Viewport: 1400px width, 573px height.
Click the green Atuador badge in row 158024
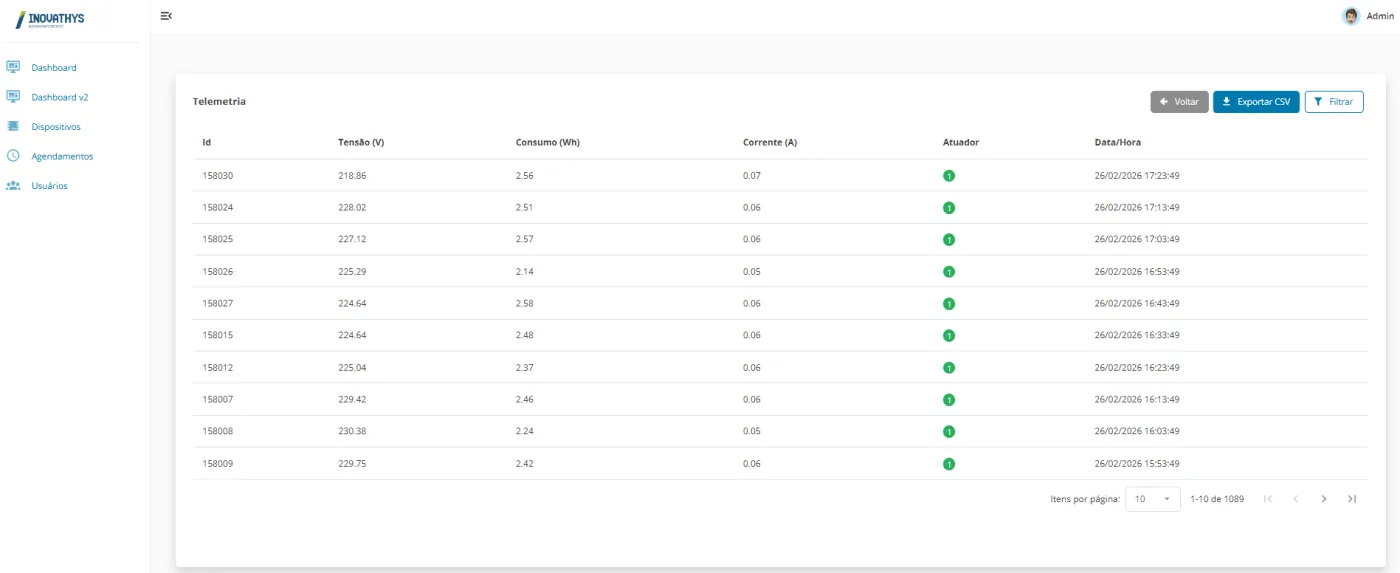tap(949, 208)
